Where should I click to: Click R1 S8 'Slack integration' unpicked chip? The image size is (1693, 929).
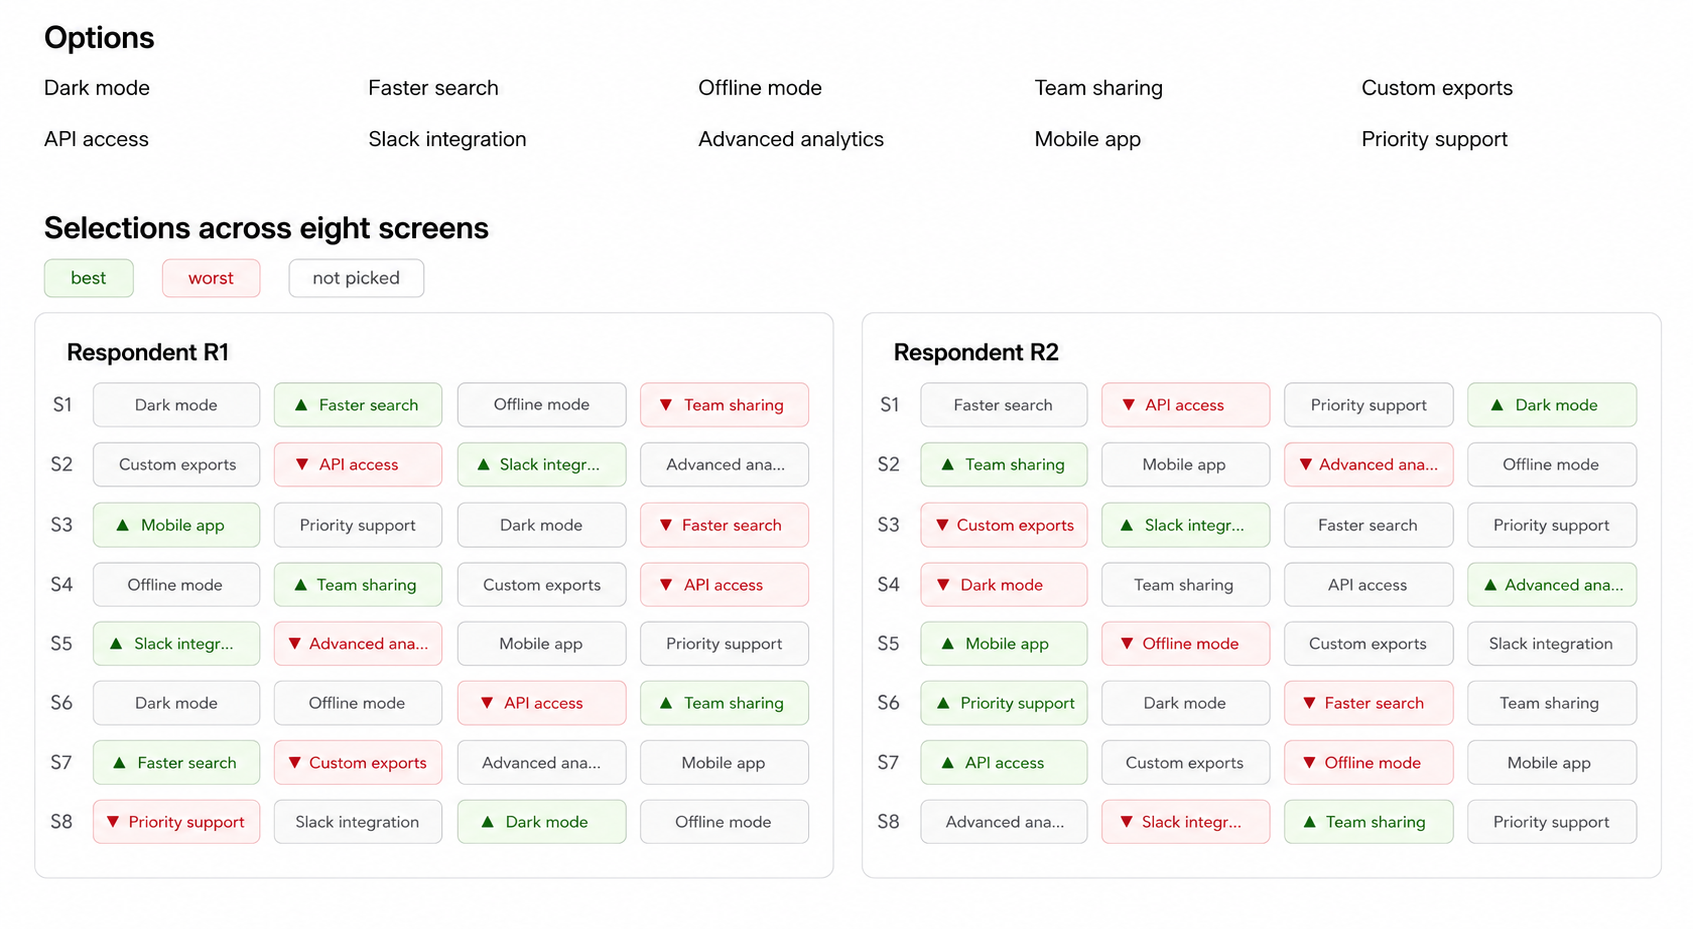(358, 821)
